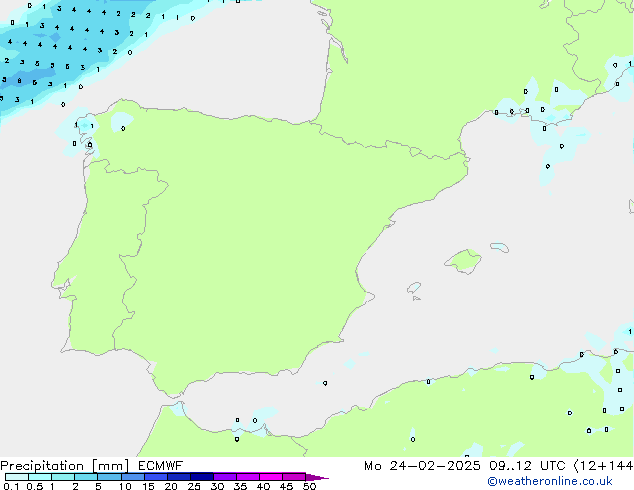Click the 0.1–0.5 mm legend color swatch

[x=17, y=477]
